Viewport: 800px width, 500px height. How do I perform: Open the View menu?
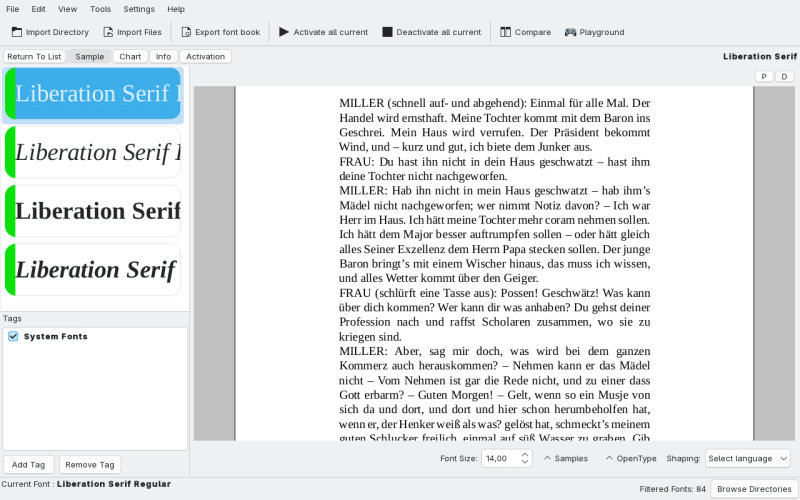pos(67,9)
